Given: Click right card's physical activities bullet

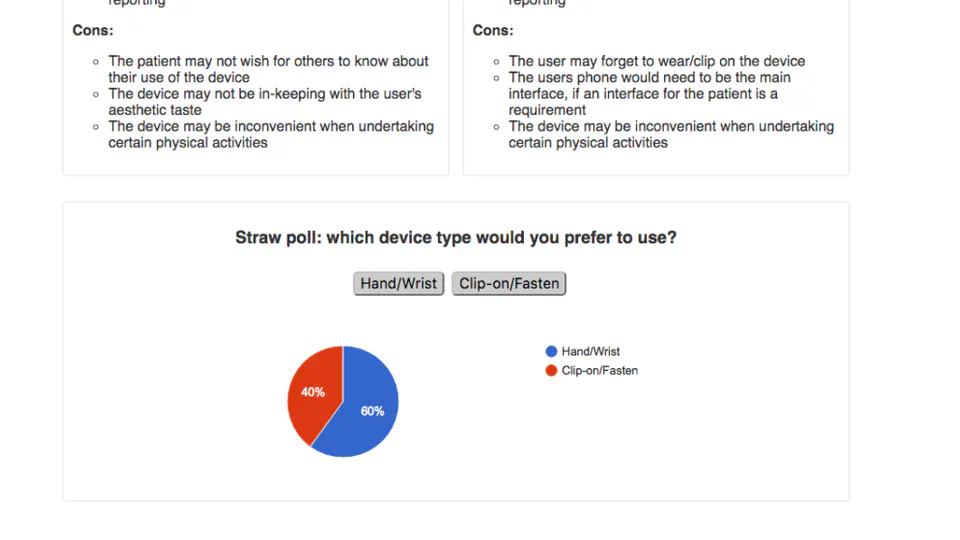Looking at the screenshot, I should (x=671, y=134).
